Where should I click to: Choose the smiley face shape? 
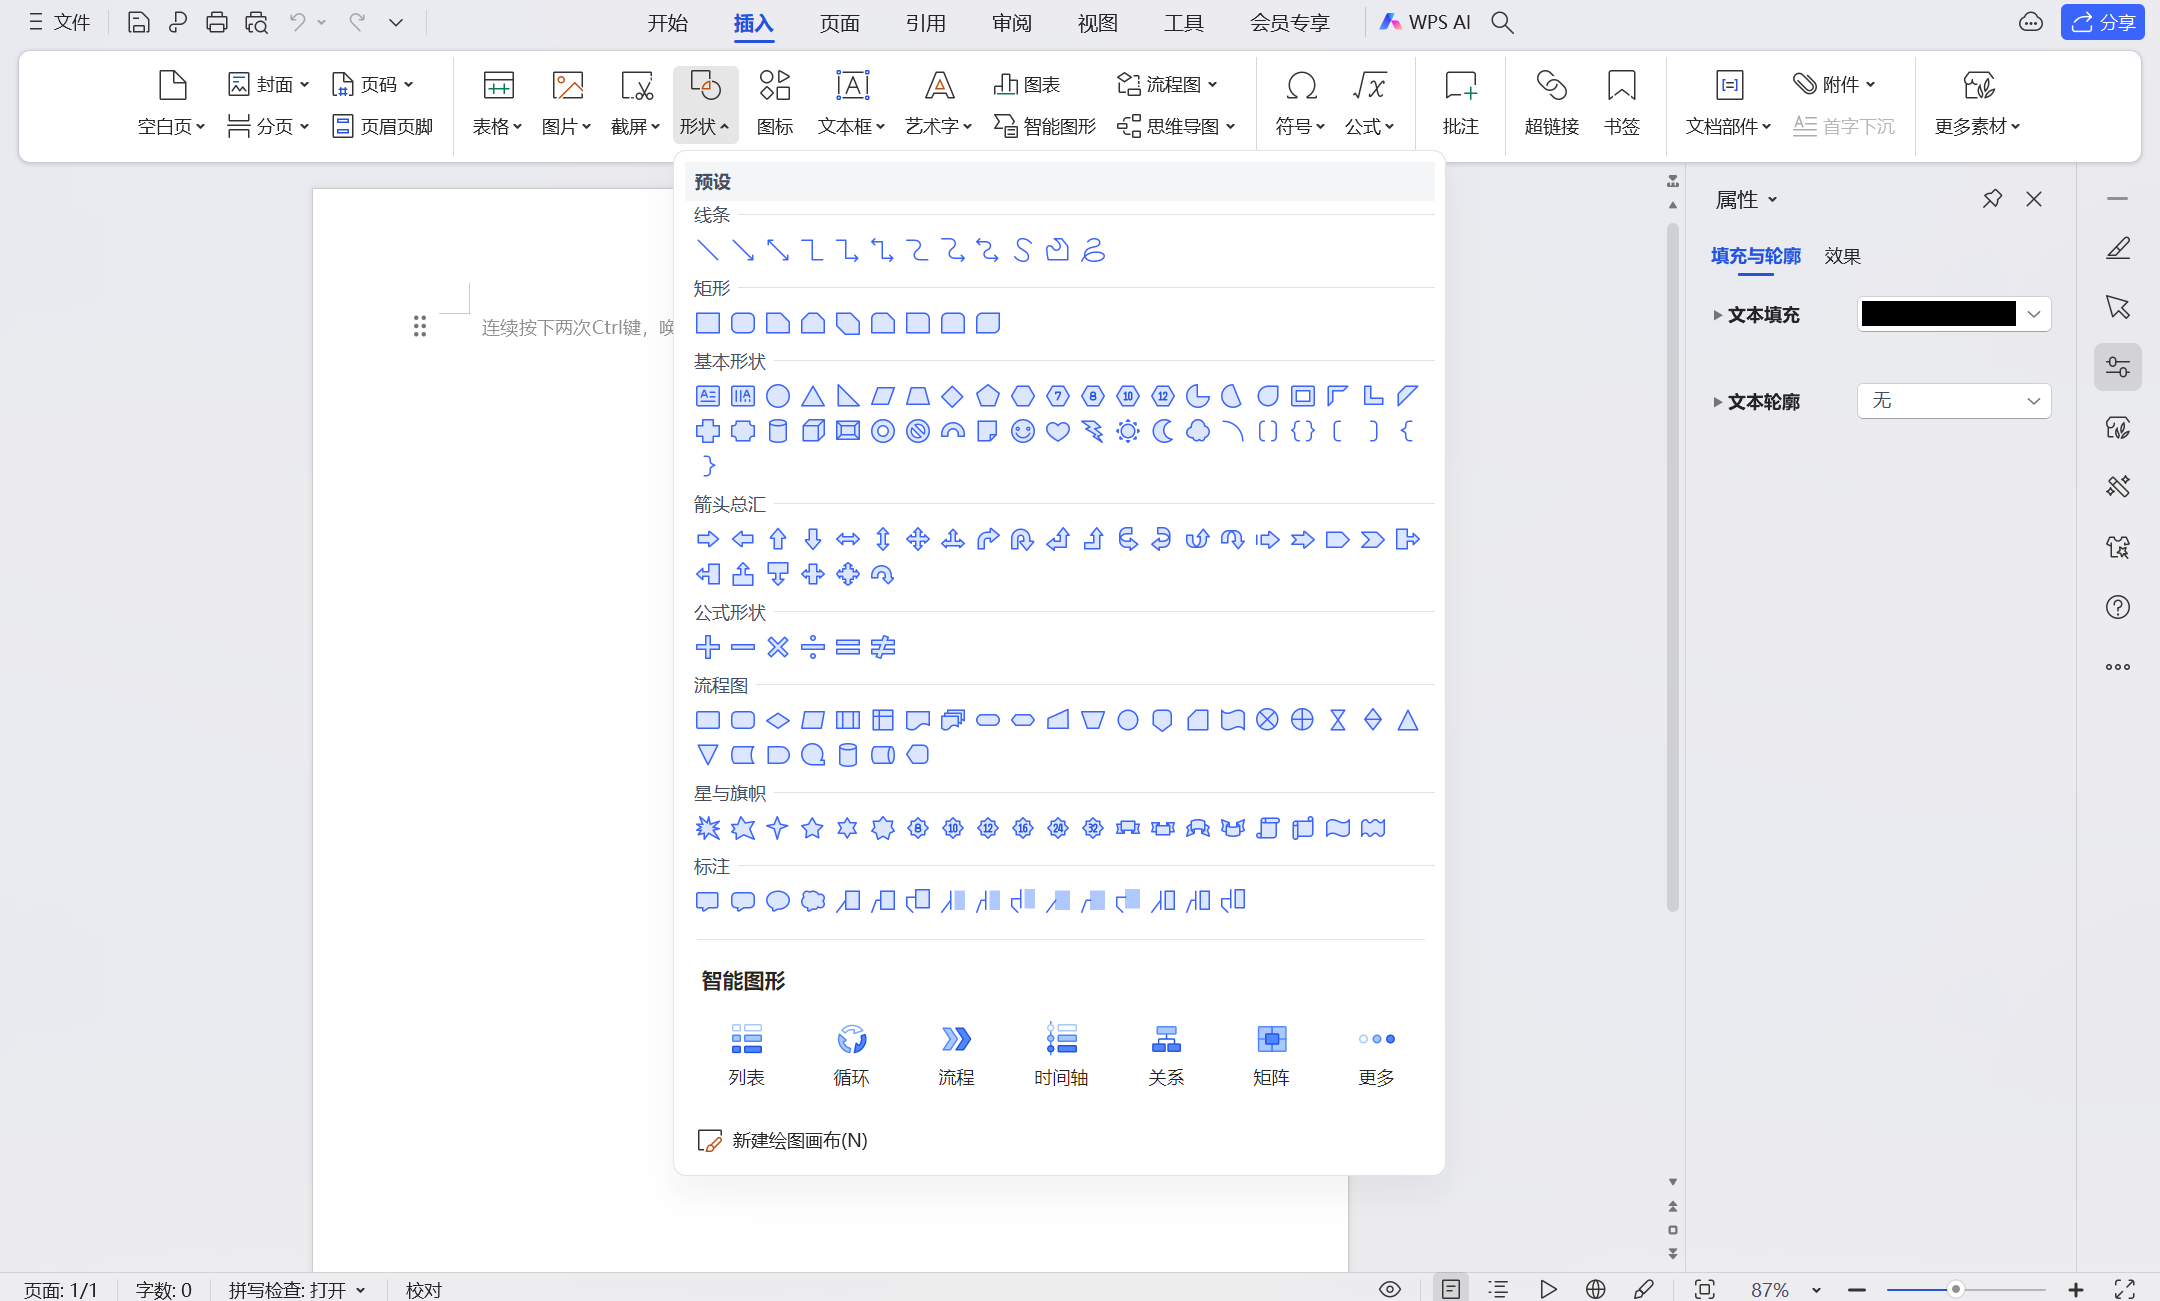point(1022,431)
